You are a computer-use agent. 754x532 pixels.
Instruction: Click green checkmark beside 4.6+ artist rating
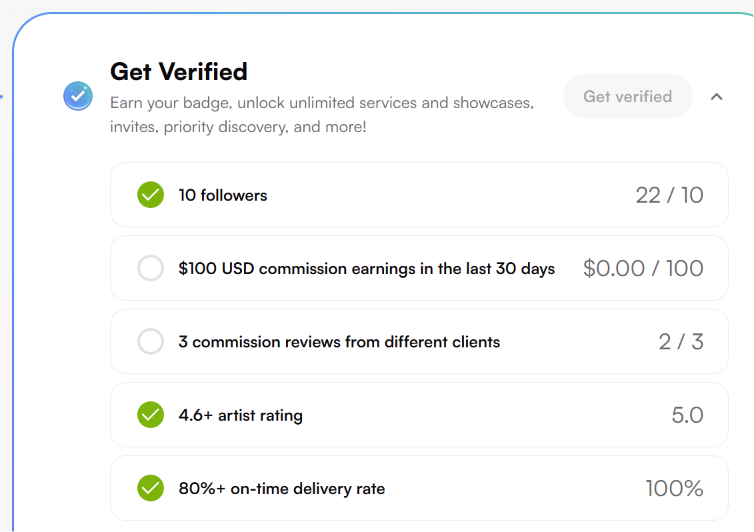pyautogui.click(x=151, y=415)
